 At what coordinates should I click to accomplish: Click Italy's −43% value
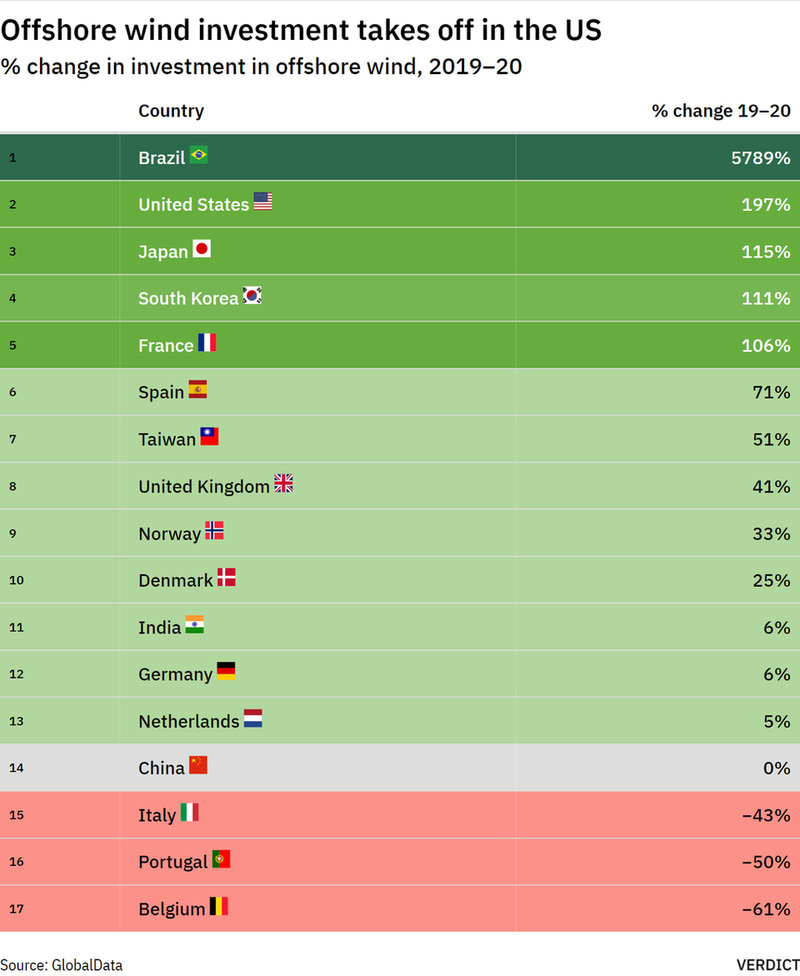click(766, 816)
